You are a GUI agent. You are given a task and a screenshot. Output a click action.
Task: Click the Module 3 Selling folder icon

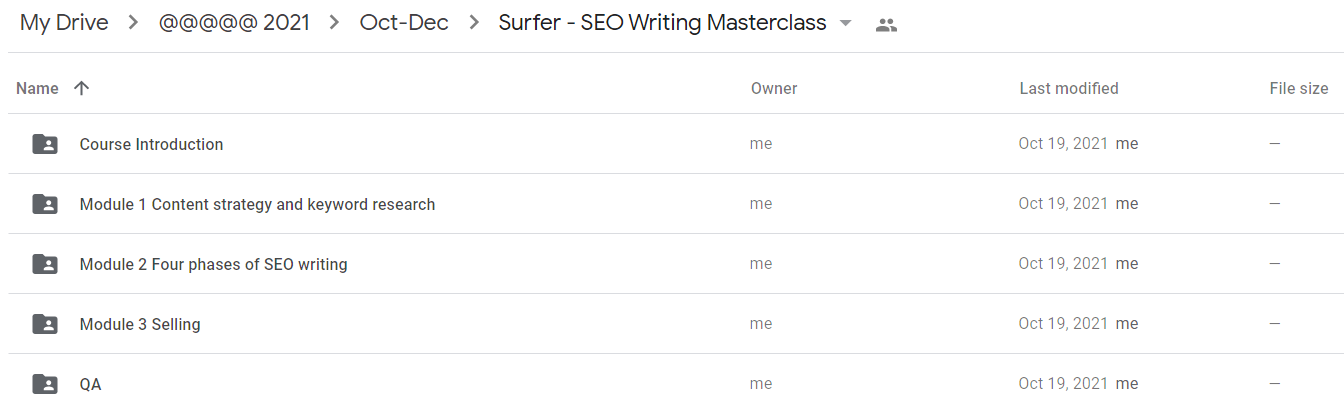pyautogui.click(x=45, y=324)
